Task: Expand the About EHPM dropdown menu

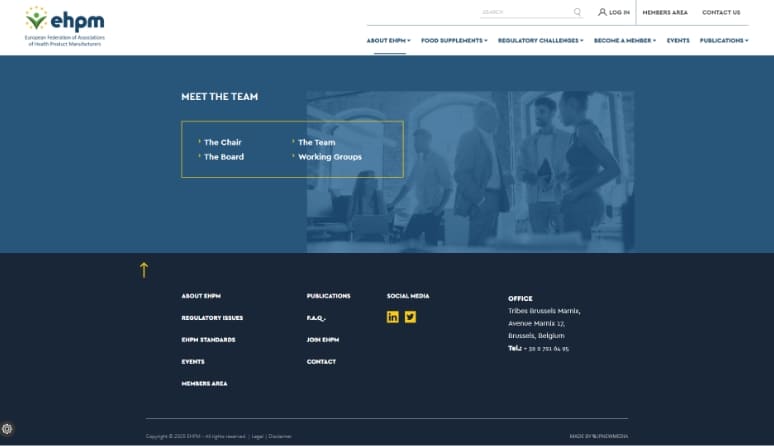Action: point(388,41)
